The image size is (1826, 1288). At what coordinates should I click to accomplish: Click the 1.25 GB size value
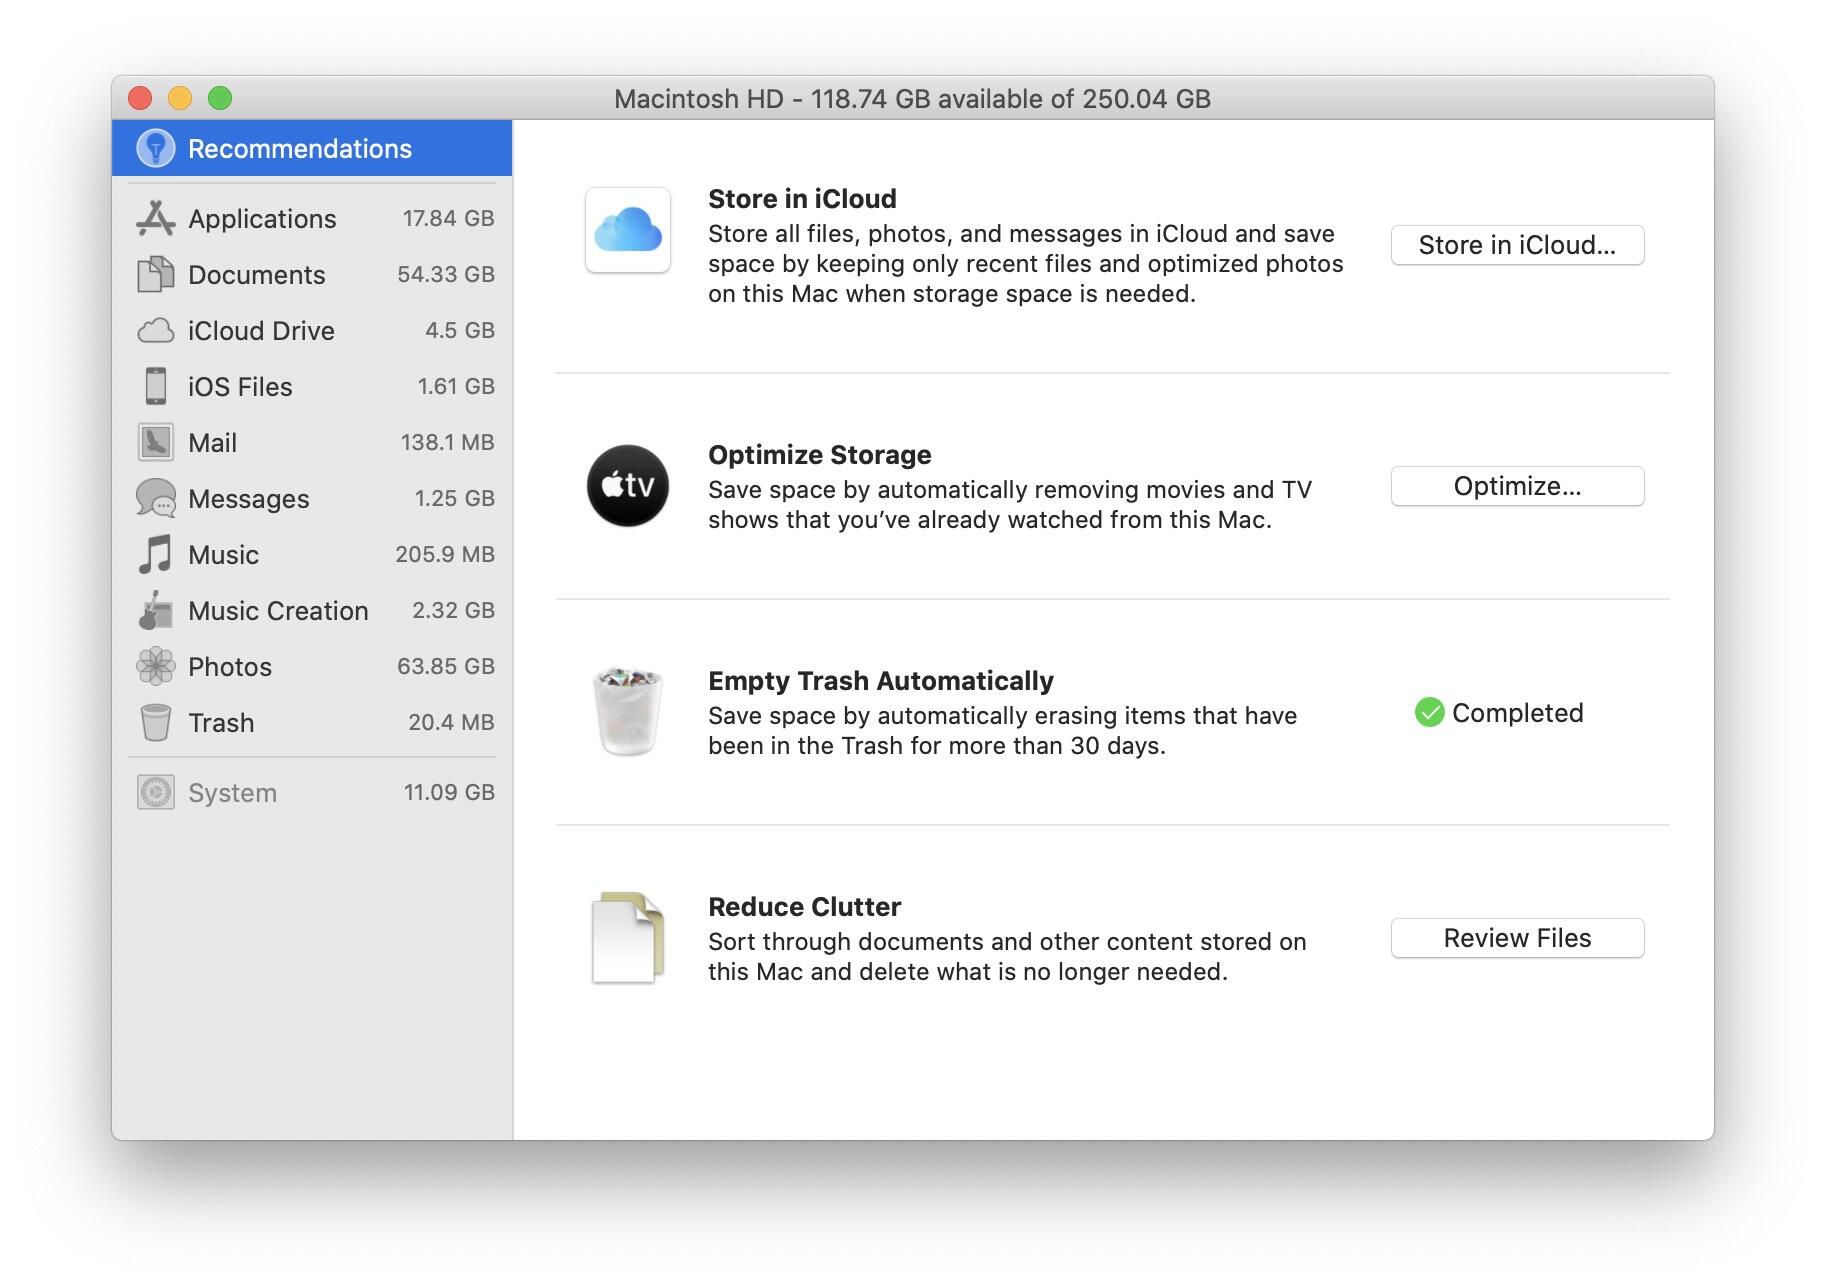coord(455,498)
